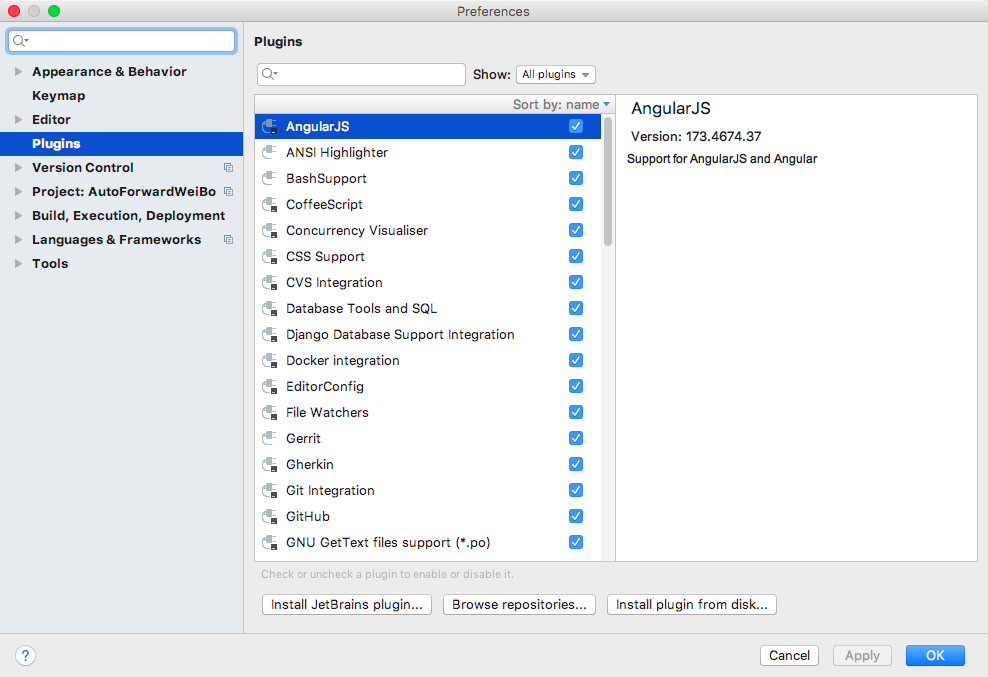988x677 pixels.
Task: Click the Version Control project-level settings icon
Action: tap(228, 168)
